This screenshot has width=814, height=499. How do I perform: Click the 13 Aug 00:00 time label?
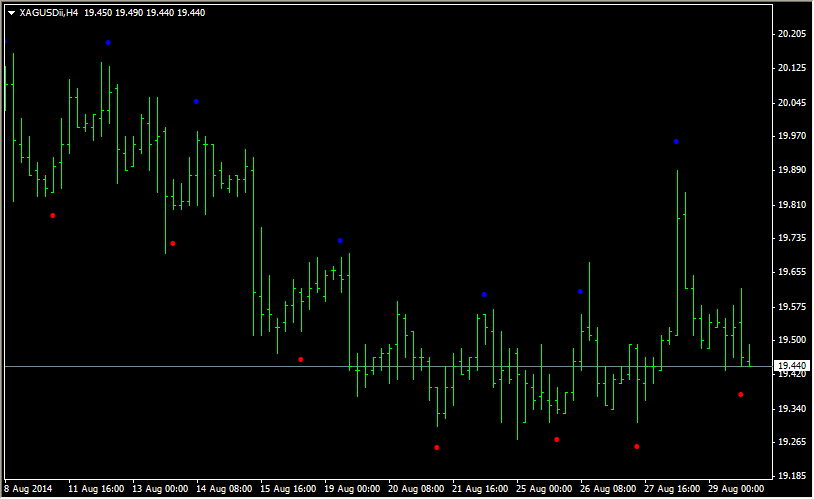(160, 489)
